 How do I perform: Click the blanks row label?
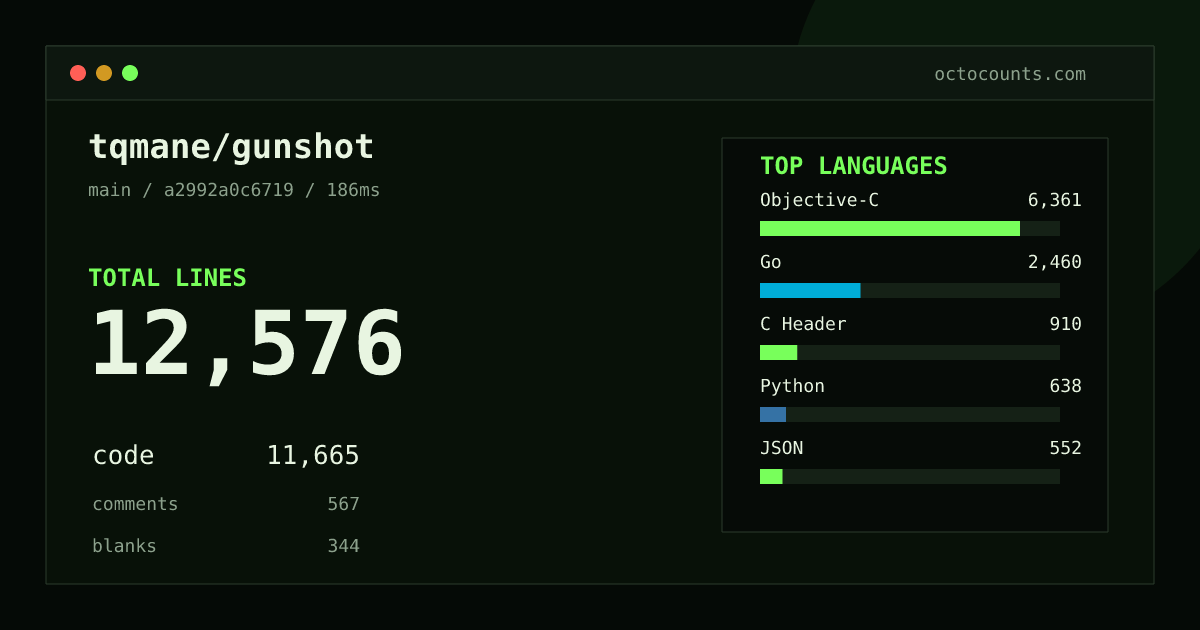(124, 546)
